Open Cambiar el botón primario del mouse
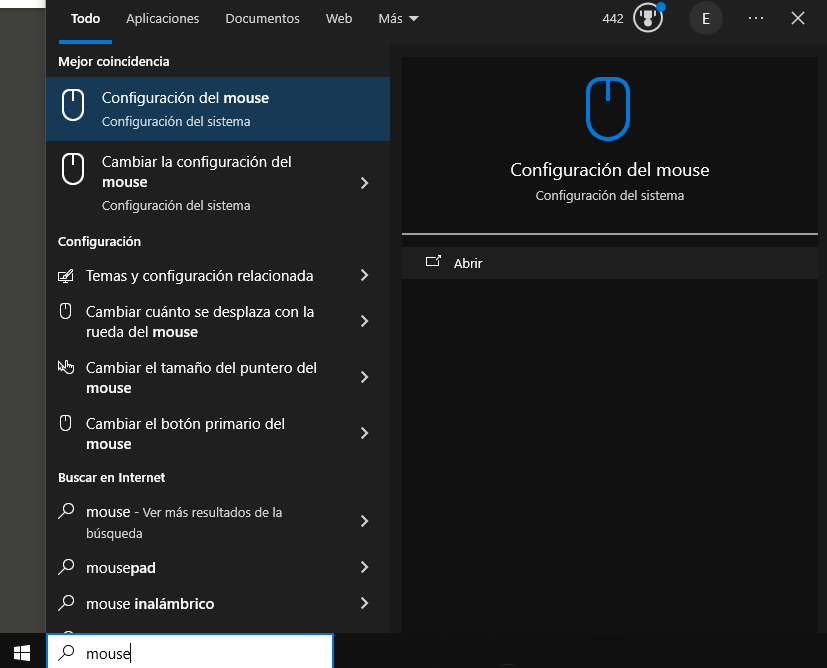 click(x=185, y=434)
